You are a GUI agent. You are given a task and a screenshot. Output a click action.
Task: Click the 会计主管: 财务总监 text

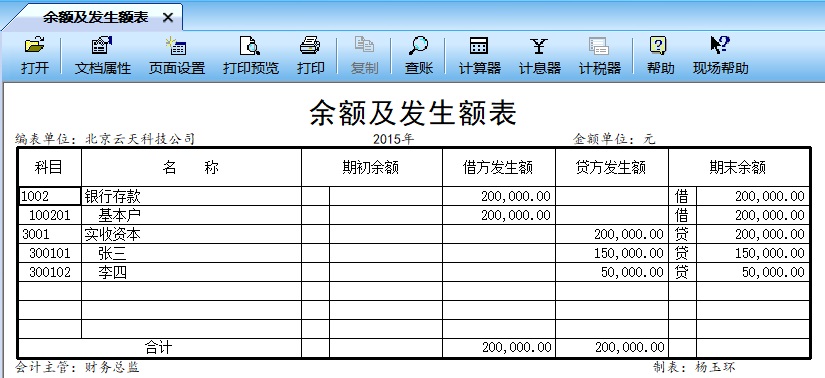[77, 367]
